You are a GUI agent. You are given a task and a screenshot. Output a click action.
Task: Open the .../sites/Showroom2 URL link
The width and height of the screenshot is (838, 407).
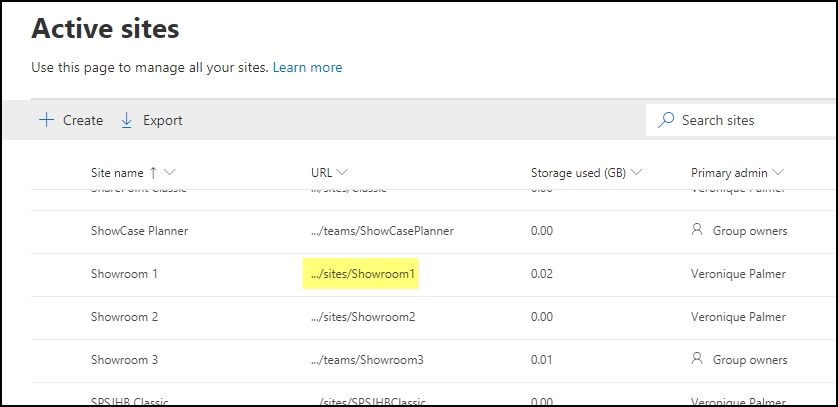tap(362, 316)
